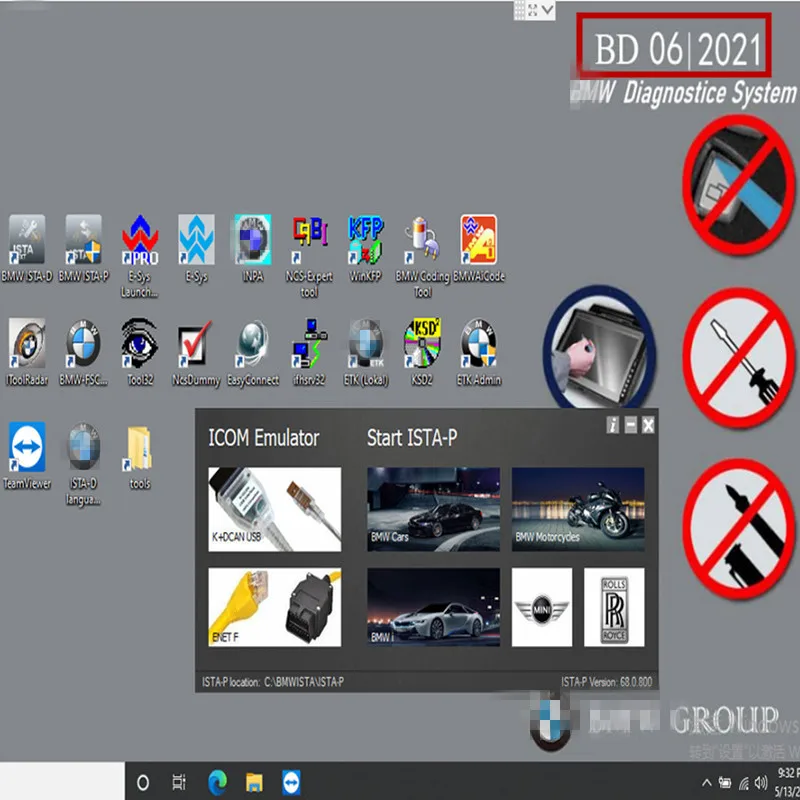Open the BMW-FSC desktop shortcut

pos(84,352)
